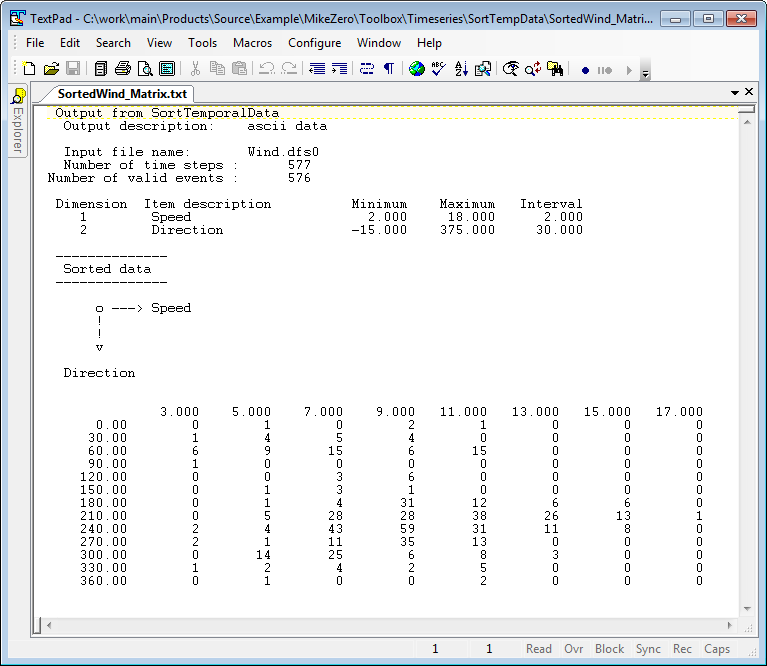Toggle the Read indicator in status bar
This screenshot has width=767, height=666.
pyautogui.click(x=539, y=649)
